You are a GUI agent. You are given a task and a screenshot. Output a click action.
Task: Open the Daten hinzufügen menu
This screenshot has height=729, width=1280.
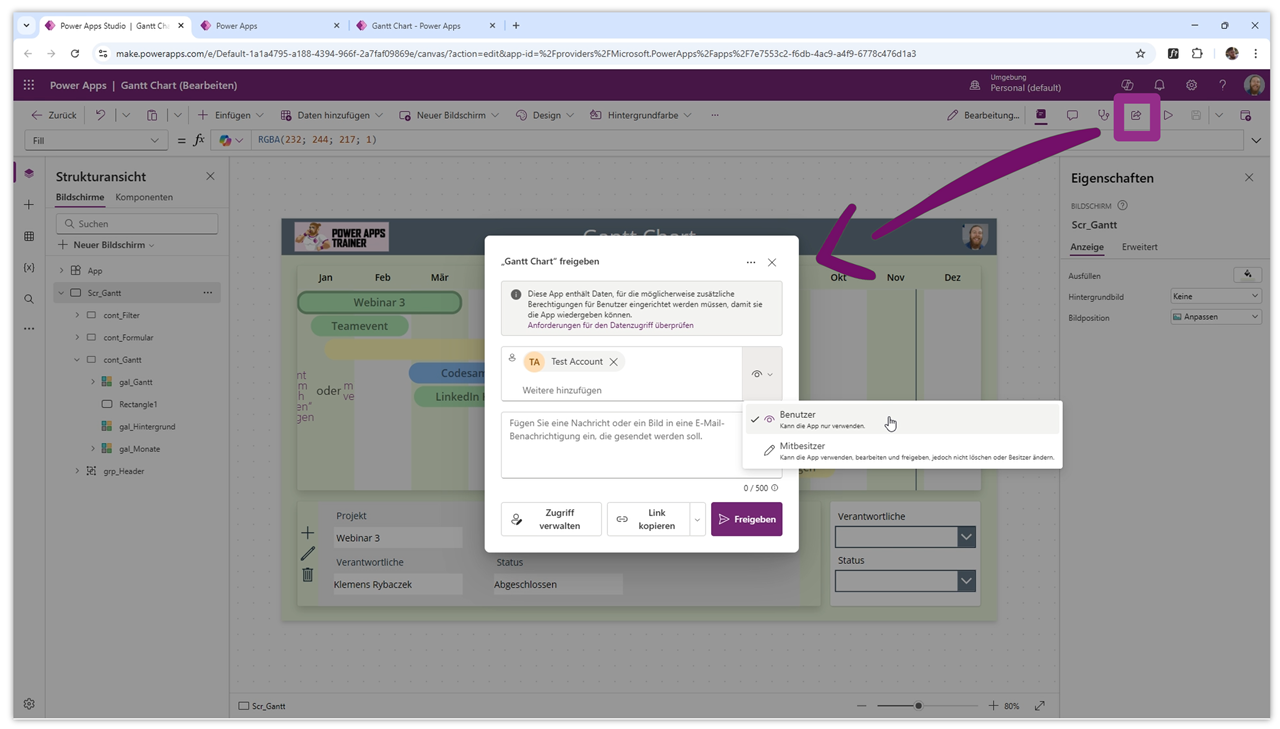pyautogui.click(x=332, y=115)
